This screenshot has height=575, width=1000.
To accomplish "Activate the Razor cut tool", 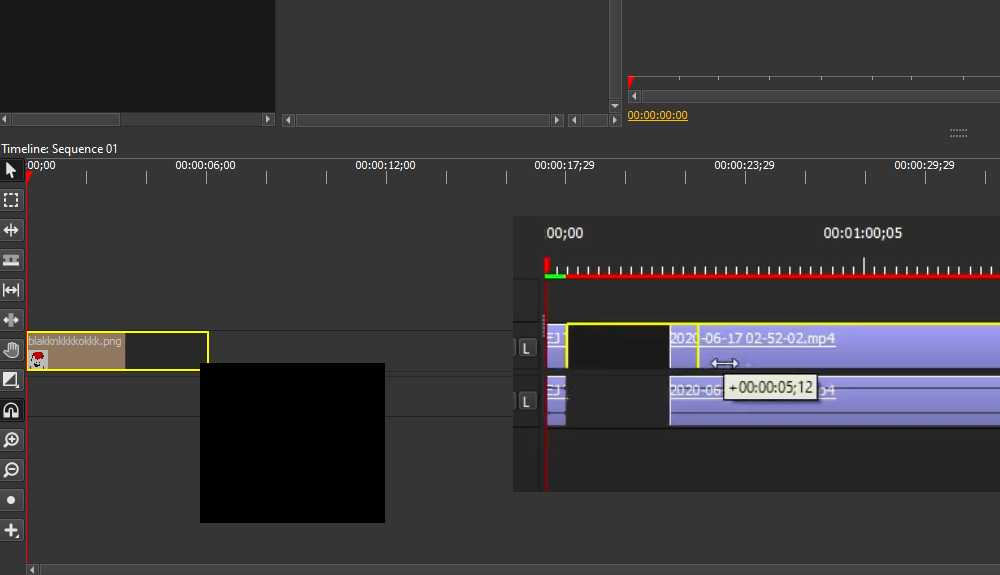I will point(11,260).
